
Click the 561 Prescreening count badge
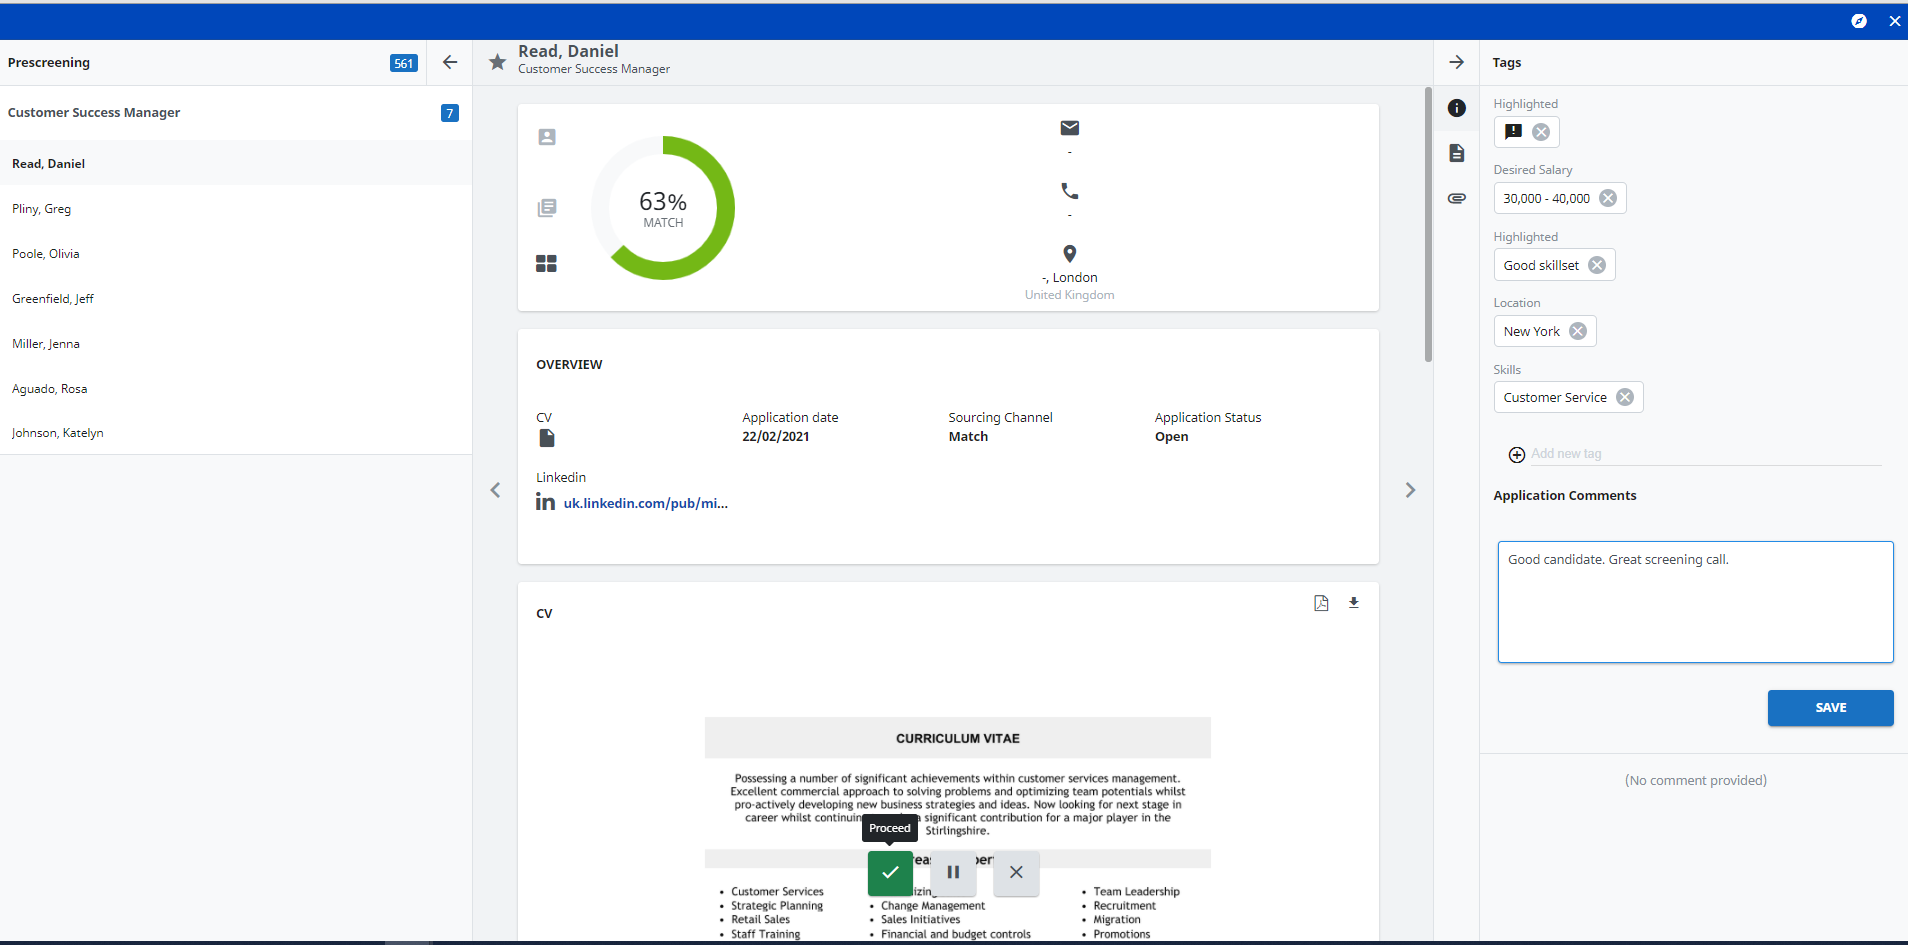coord(403,63)
